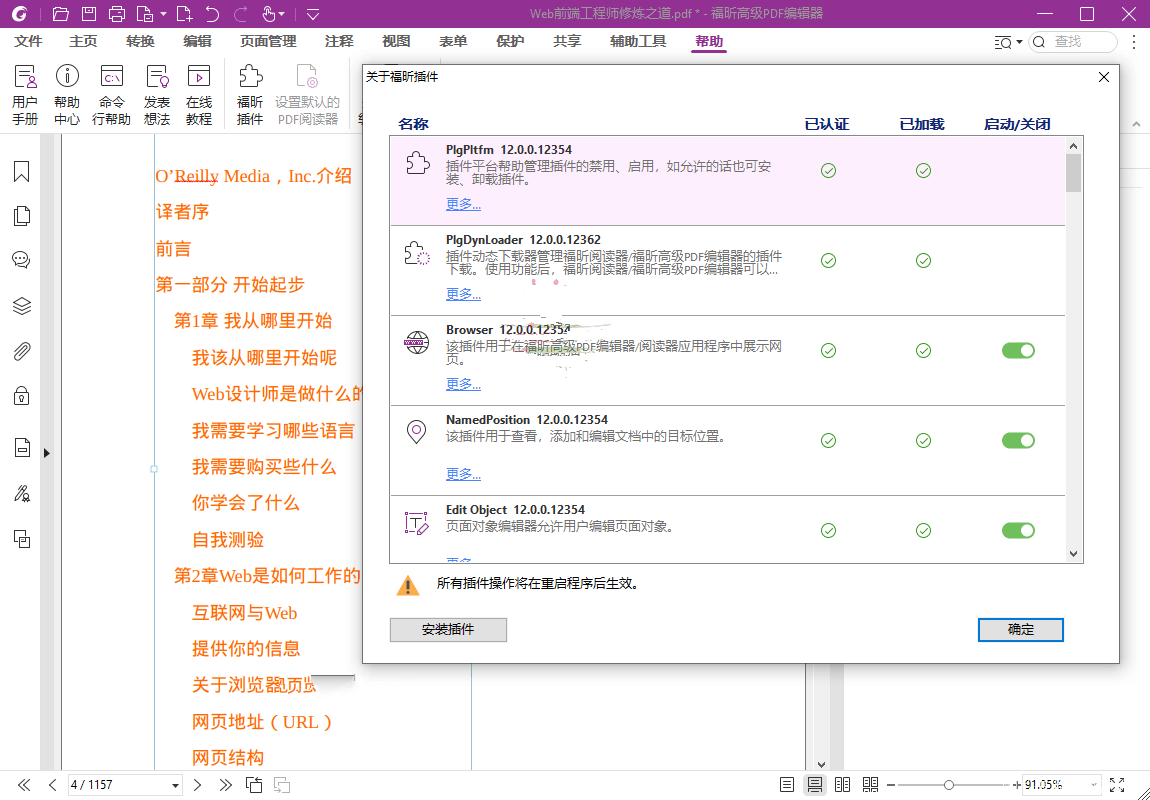This screenshot has width=1150, height=800.
Task: Open the search options dropdown arrow
Action: click(1019, 42)
